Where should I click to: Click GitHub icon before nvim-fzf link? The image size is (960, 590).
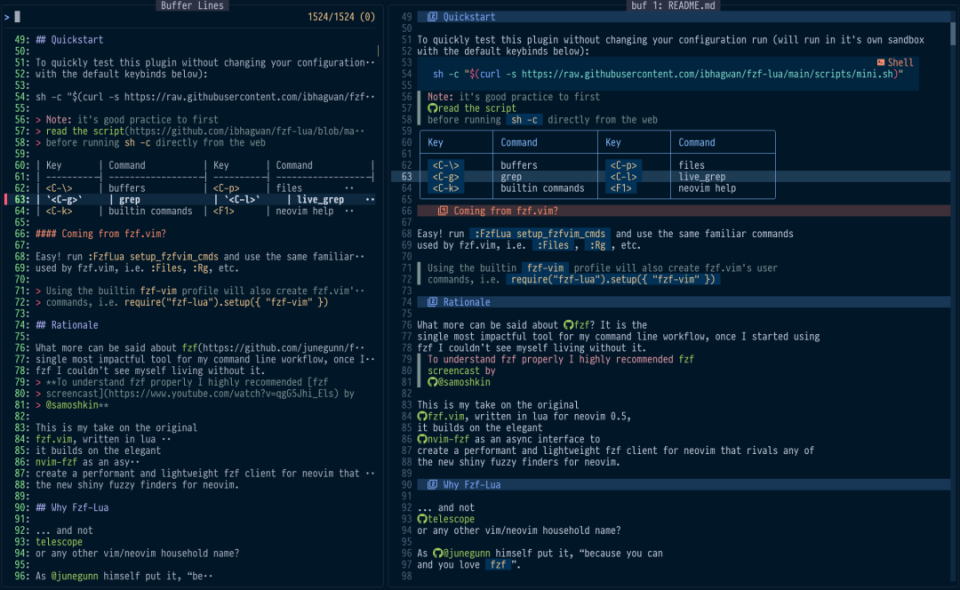[422, 439]
